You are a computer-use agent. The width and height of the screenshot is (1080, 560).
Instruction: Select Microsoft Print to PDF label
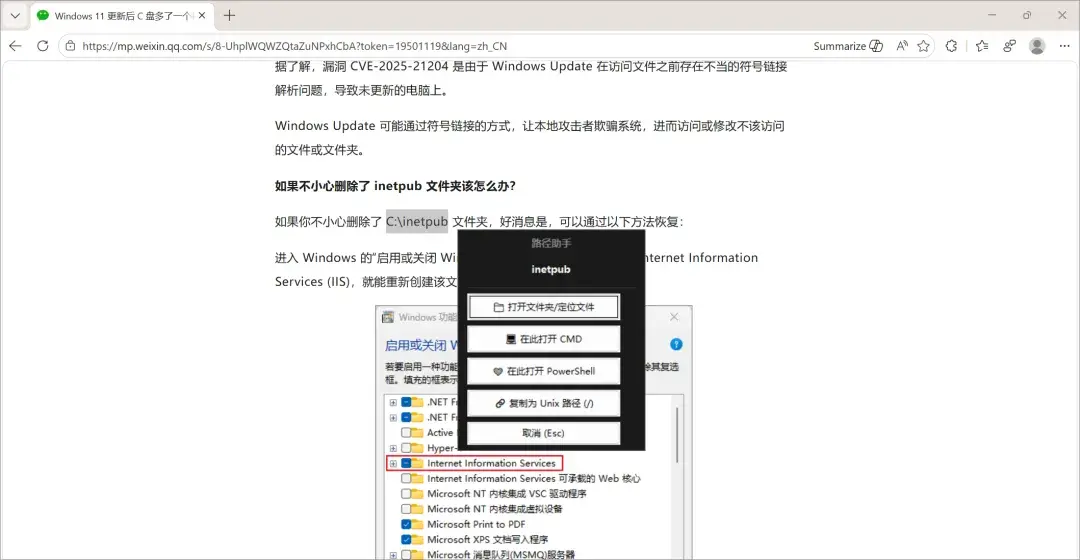(x=476, y=524)
